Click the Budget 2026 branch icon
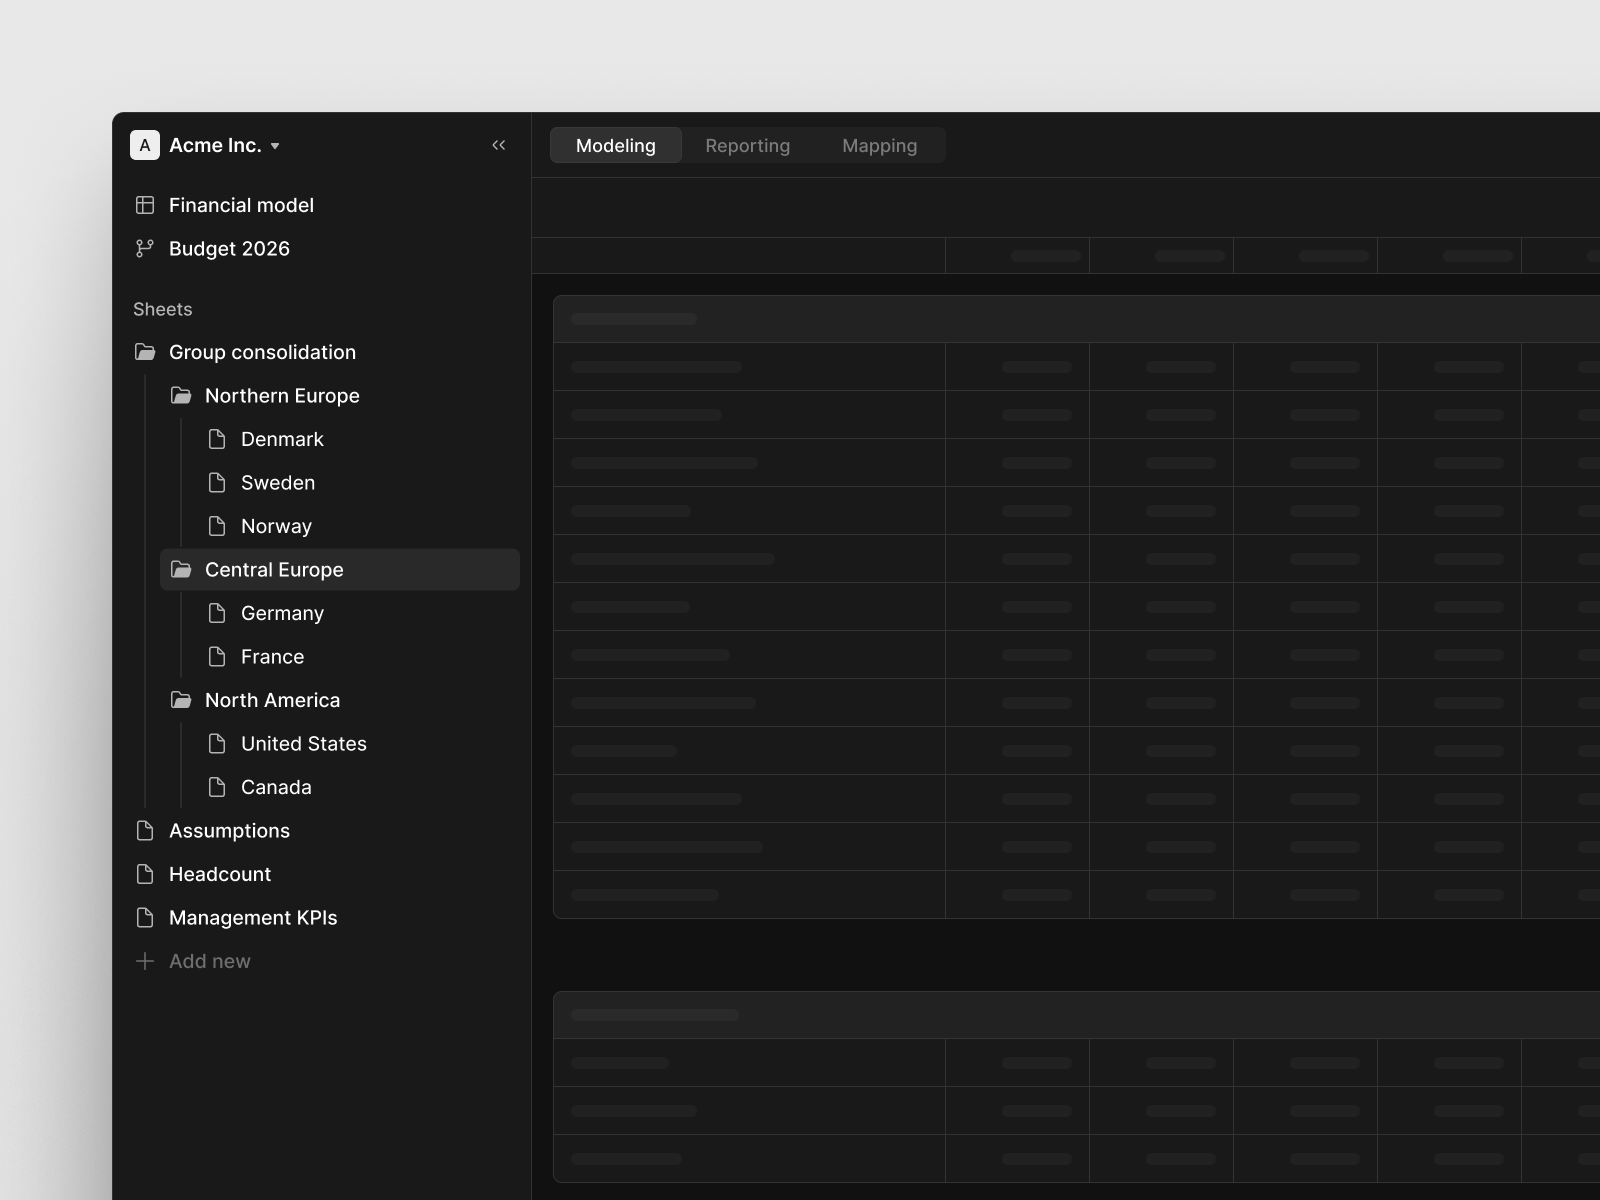The width and height of the screenshot is (1600, 1200). click(145, 248)
